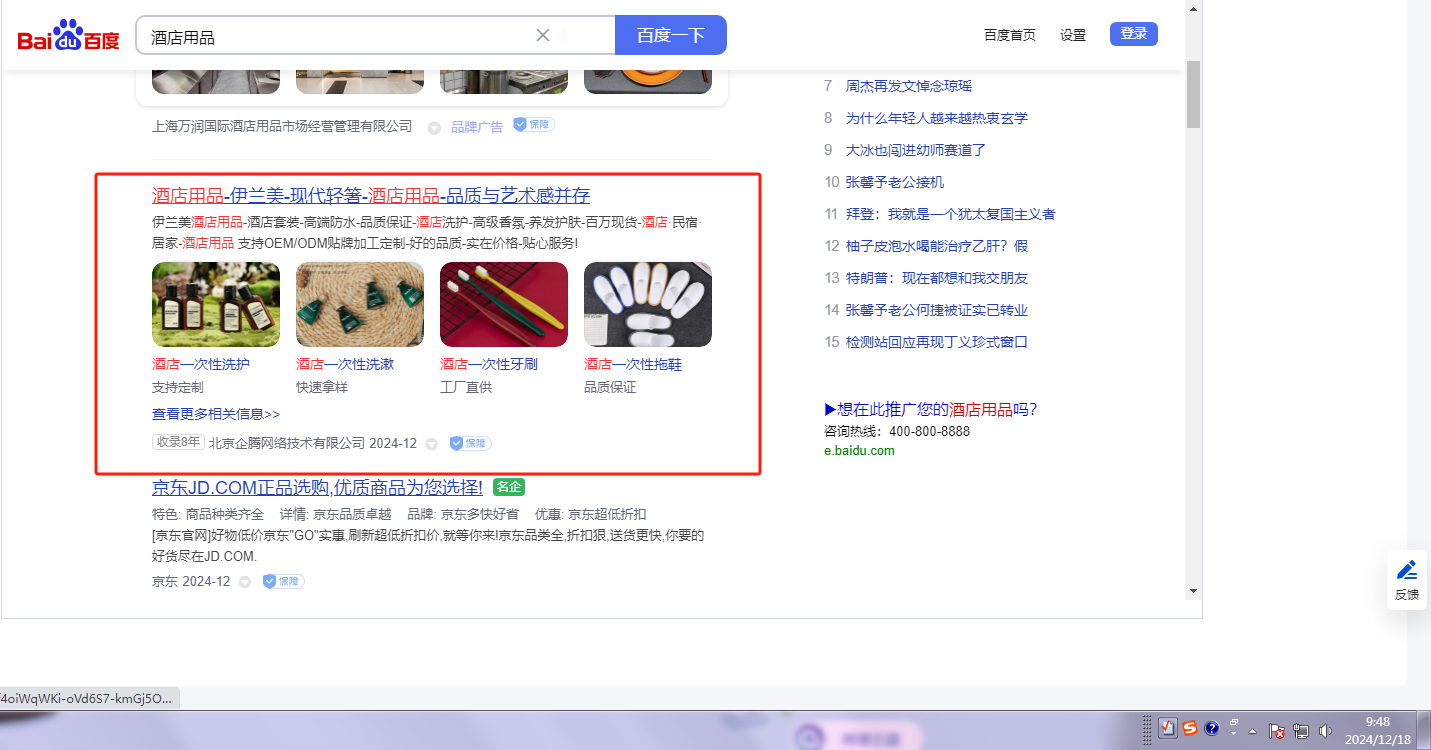Open the shampoo bottles thumbnail
Screen dimensions: 1431x750
click(216, 304)
